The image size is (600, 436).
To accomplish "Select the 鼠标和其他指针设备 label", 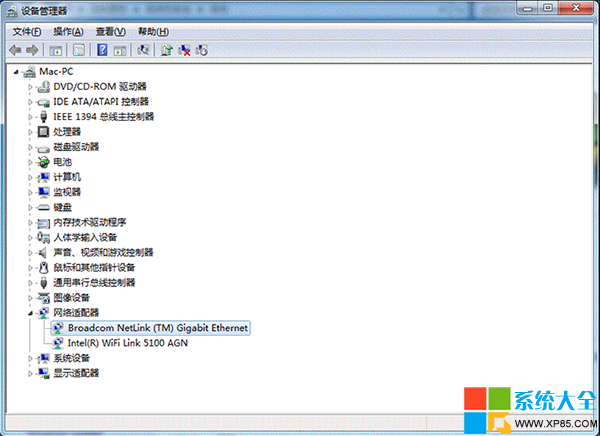I will click(94, 268).
